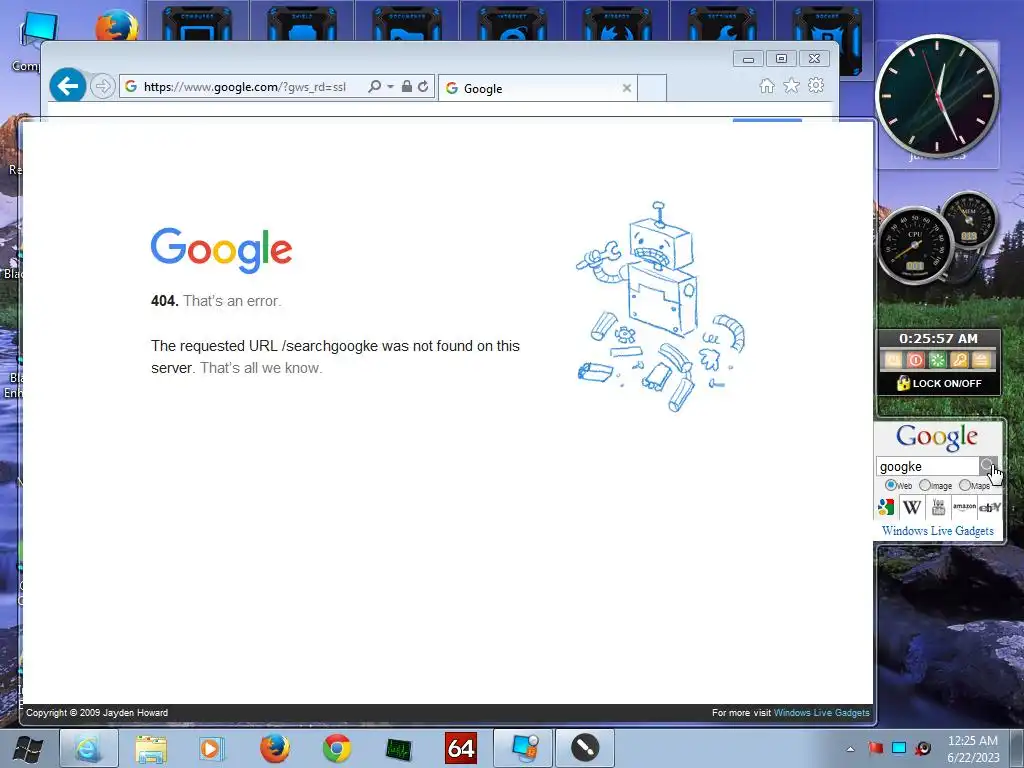1024x768 pixels.
Task: Open the red 64 app on the taskbar
Action: [x=460, y=748]
